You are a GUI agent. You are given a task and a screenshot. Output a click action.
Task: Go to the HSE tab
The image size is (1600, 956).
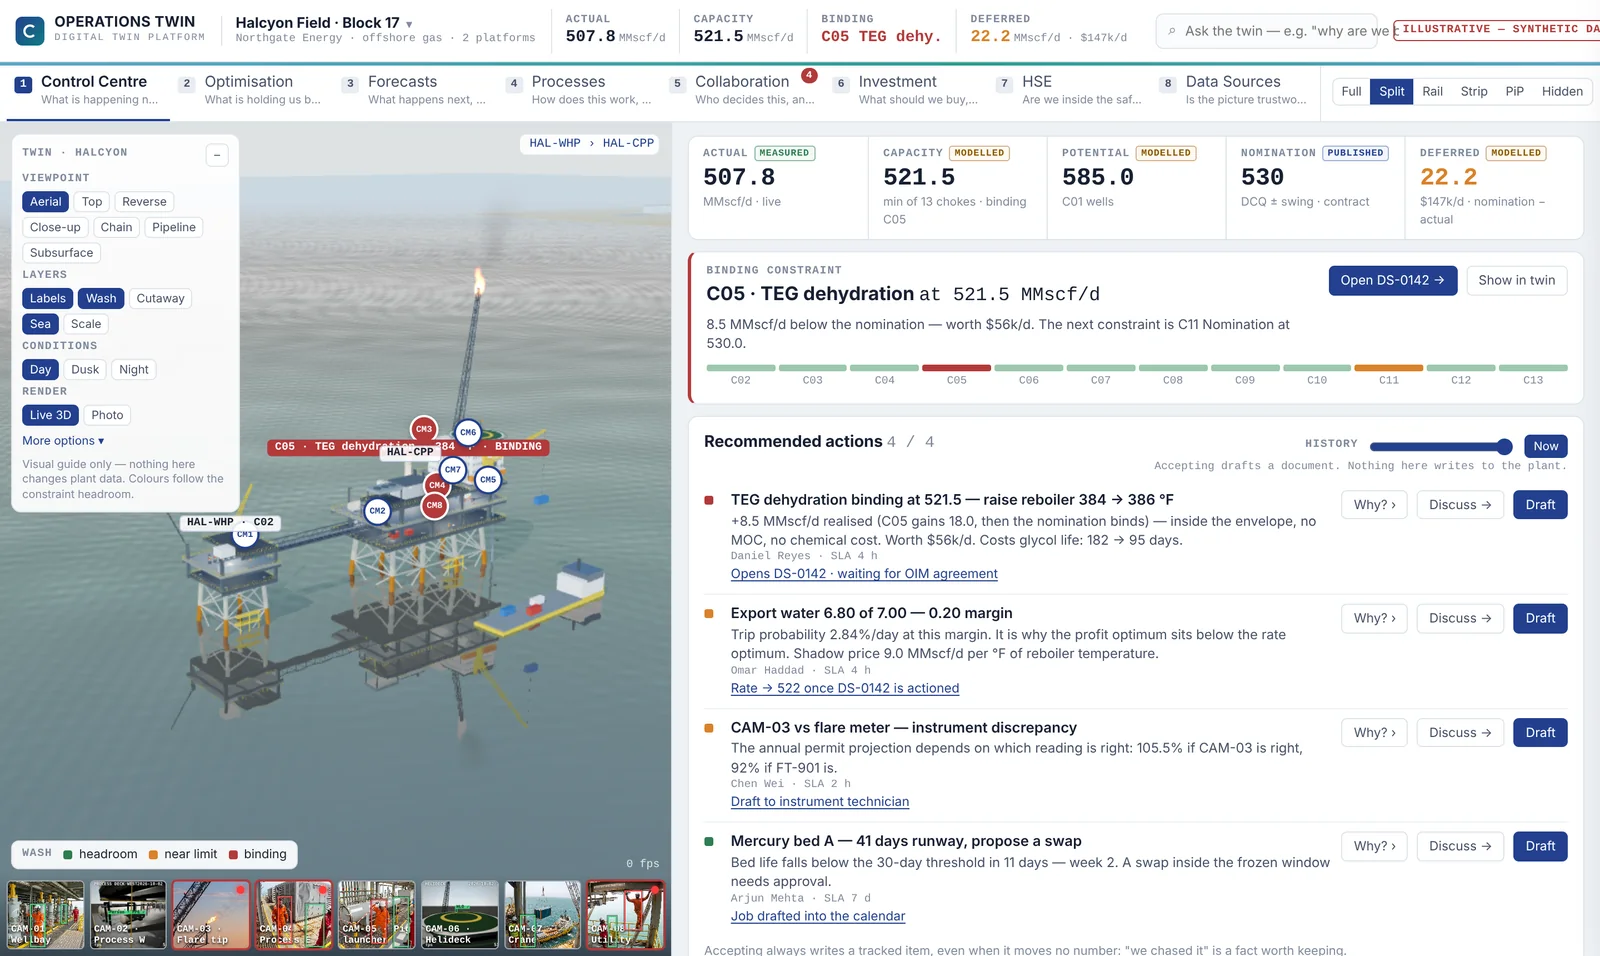tap(1069, 90)
